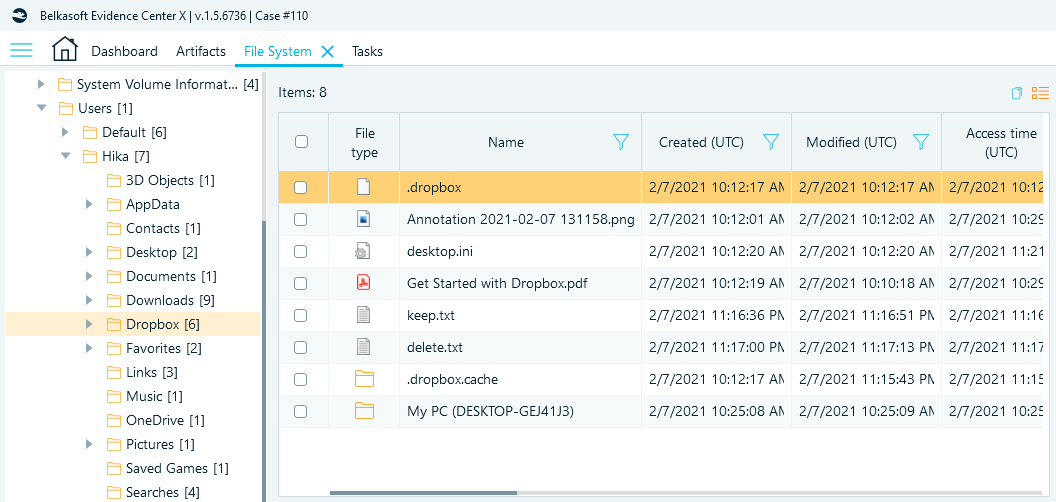
Task: Expand the Dropbox folder
Action: (x=90, y=324)
